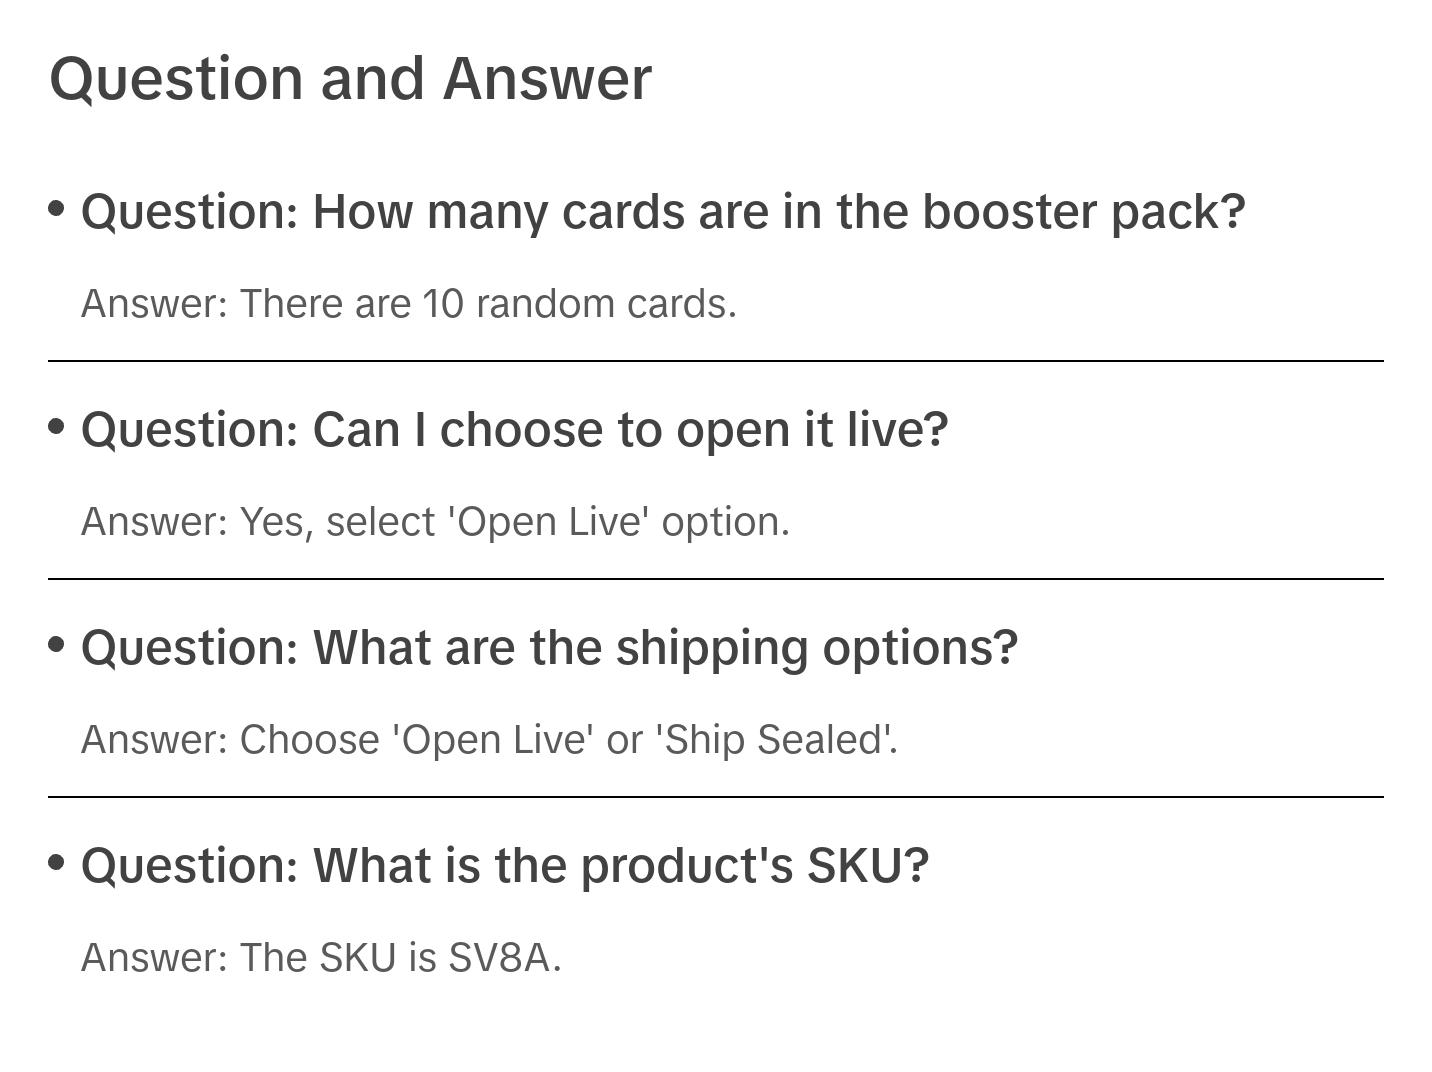Click the word "Answer:" in the SKU answer line

155,958
